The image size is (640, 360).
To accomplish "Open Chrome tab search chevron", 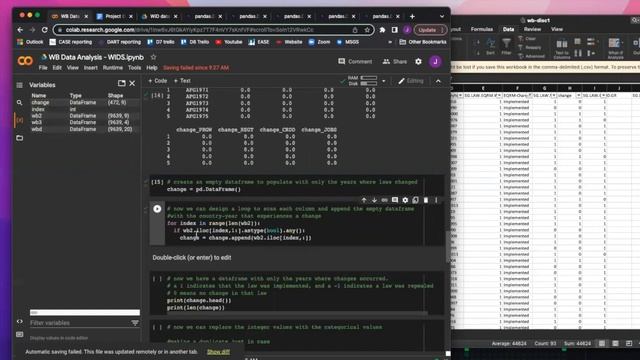I will click(x=442, y=16).
